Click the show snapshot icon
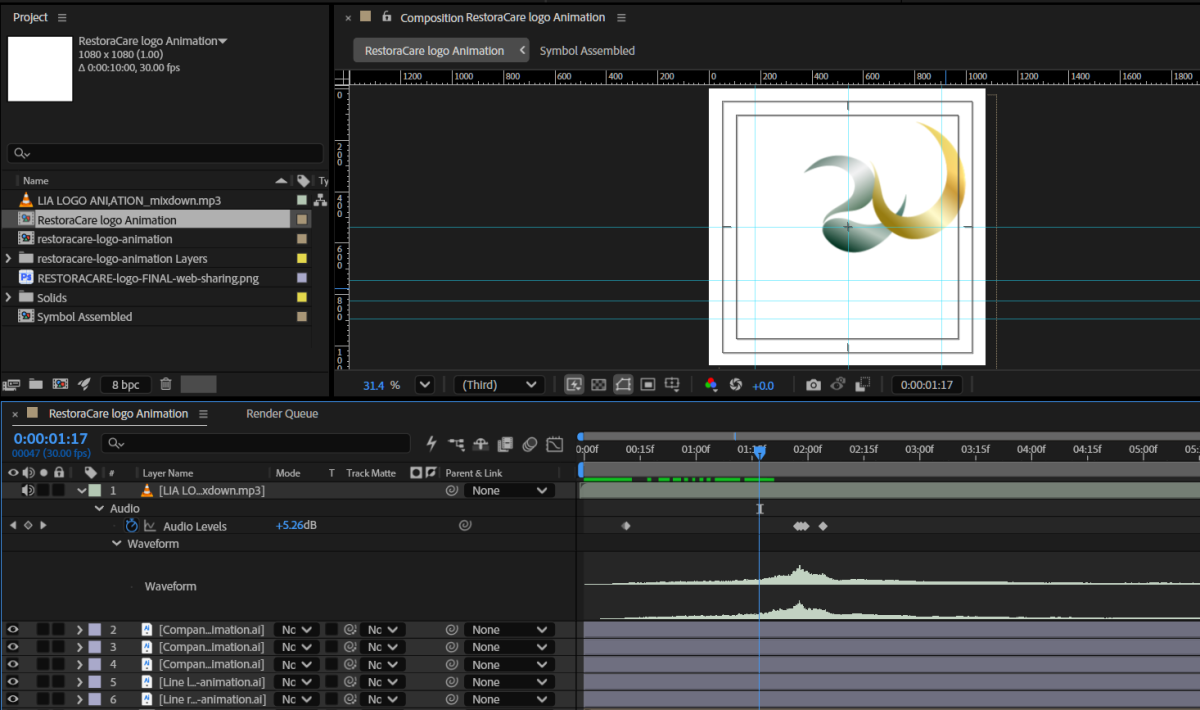The image size is (1200, 710). [x=838, y=385]
